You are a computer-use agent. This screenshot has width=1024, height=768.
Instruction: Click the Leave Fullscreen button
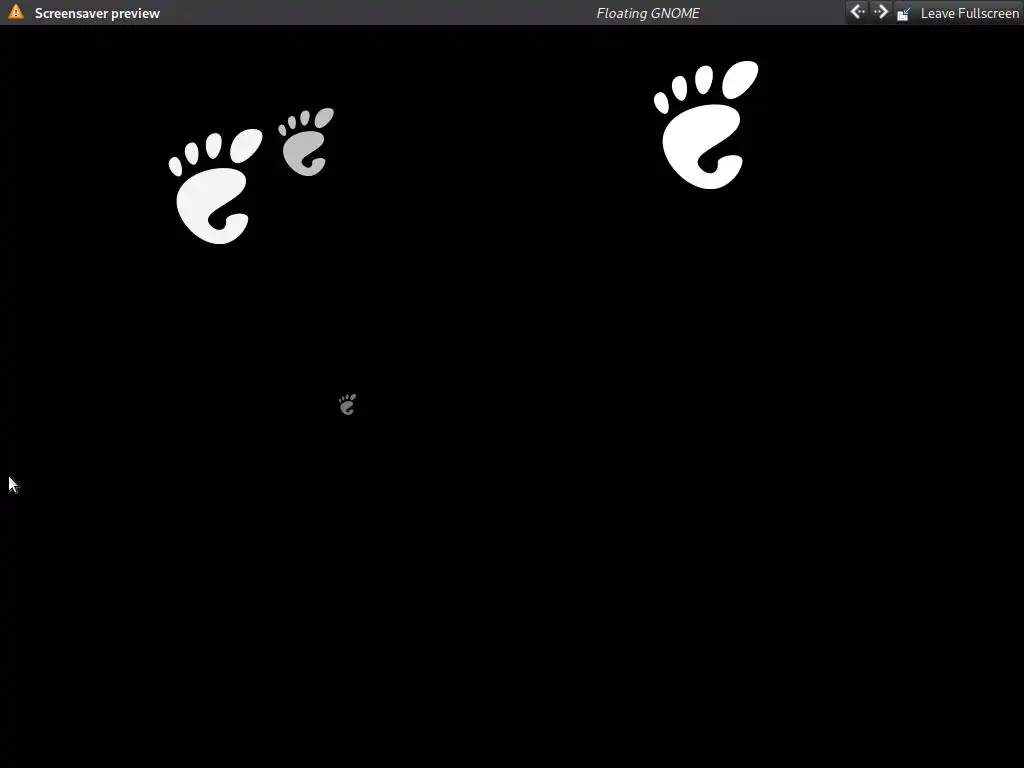pos(957,13)
